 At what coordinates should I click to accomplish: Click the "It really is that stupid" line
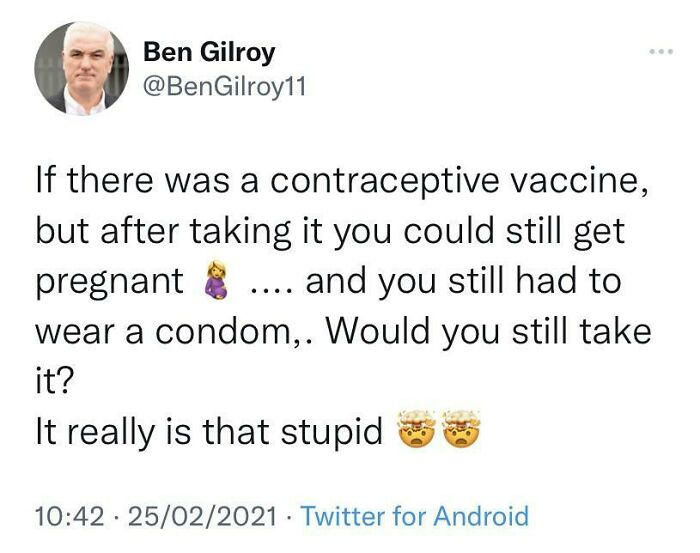point(209,432)
